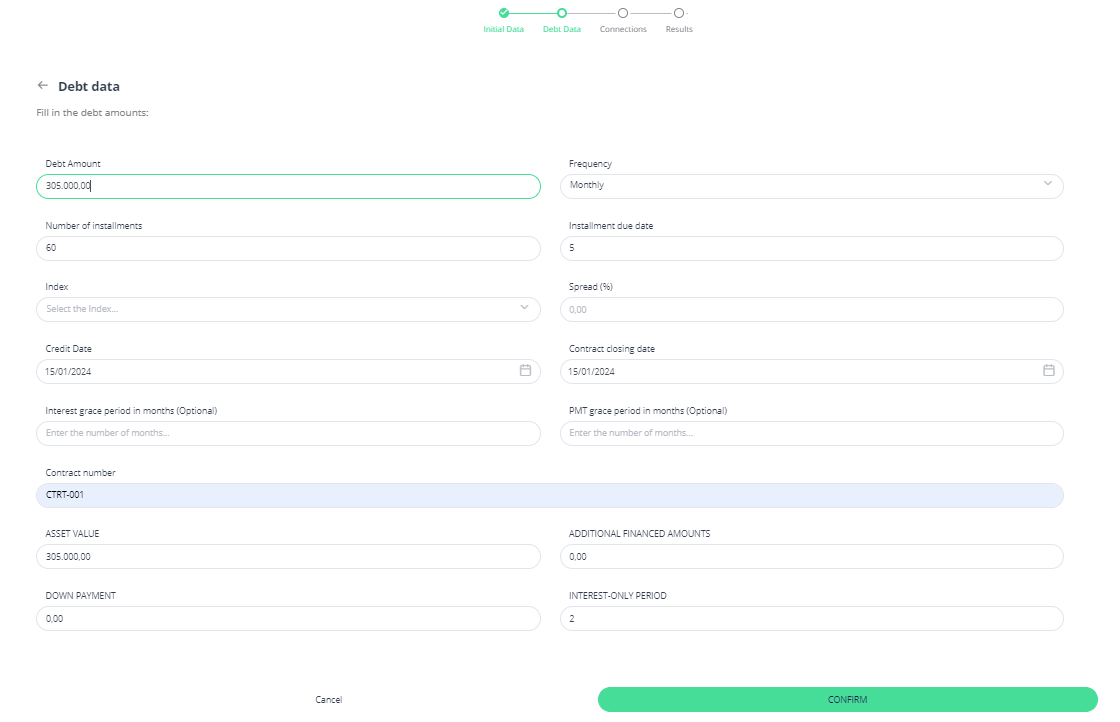Viewport: 1120px width, 722px height.
Task: Open the Credit Date calendar picker
Action: pyautogui.click(x=525, y=370)
